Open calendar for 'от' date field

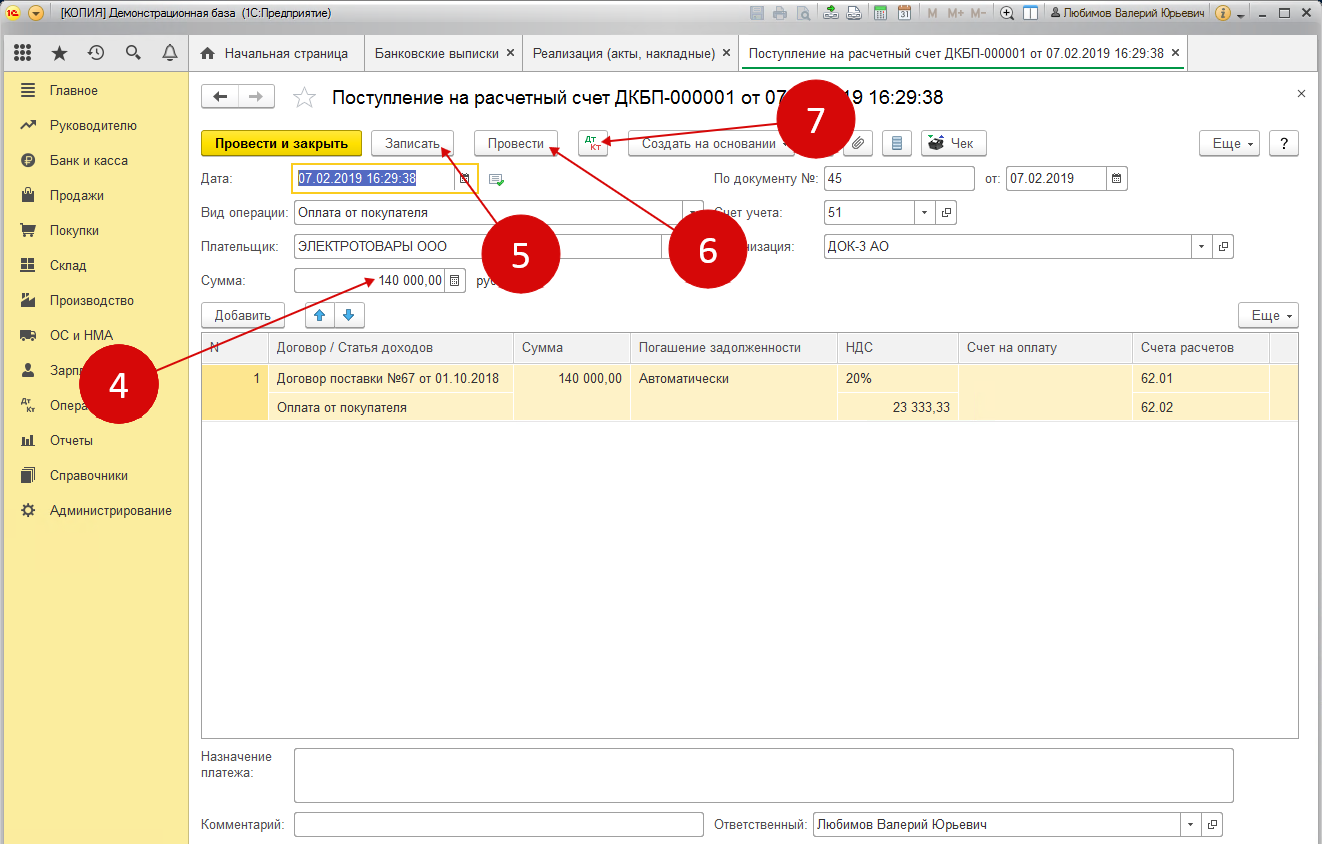pyautogui.click(x=1117, y=179)
